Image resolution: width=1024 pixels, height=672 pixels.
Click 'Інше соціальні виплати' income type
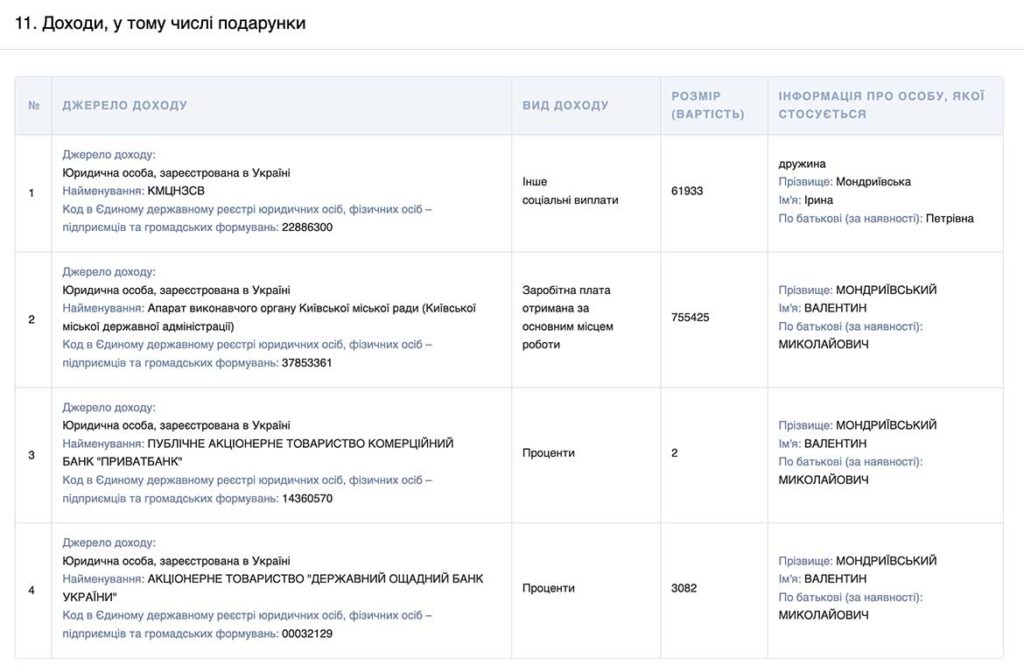coord(570,191)
